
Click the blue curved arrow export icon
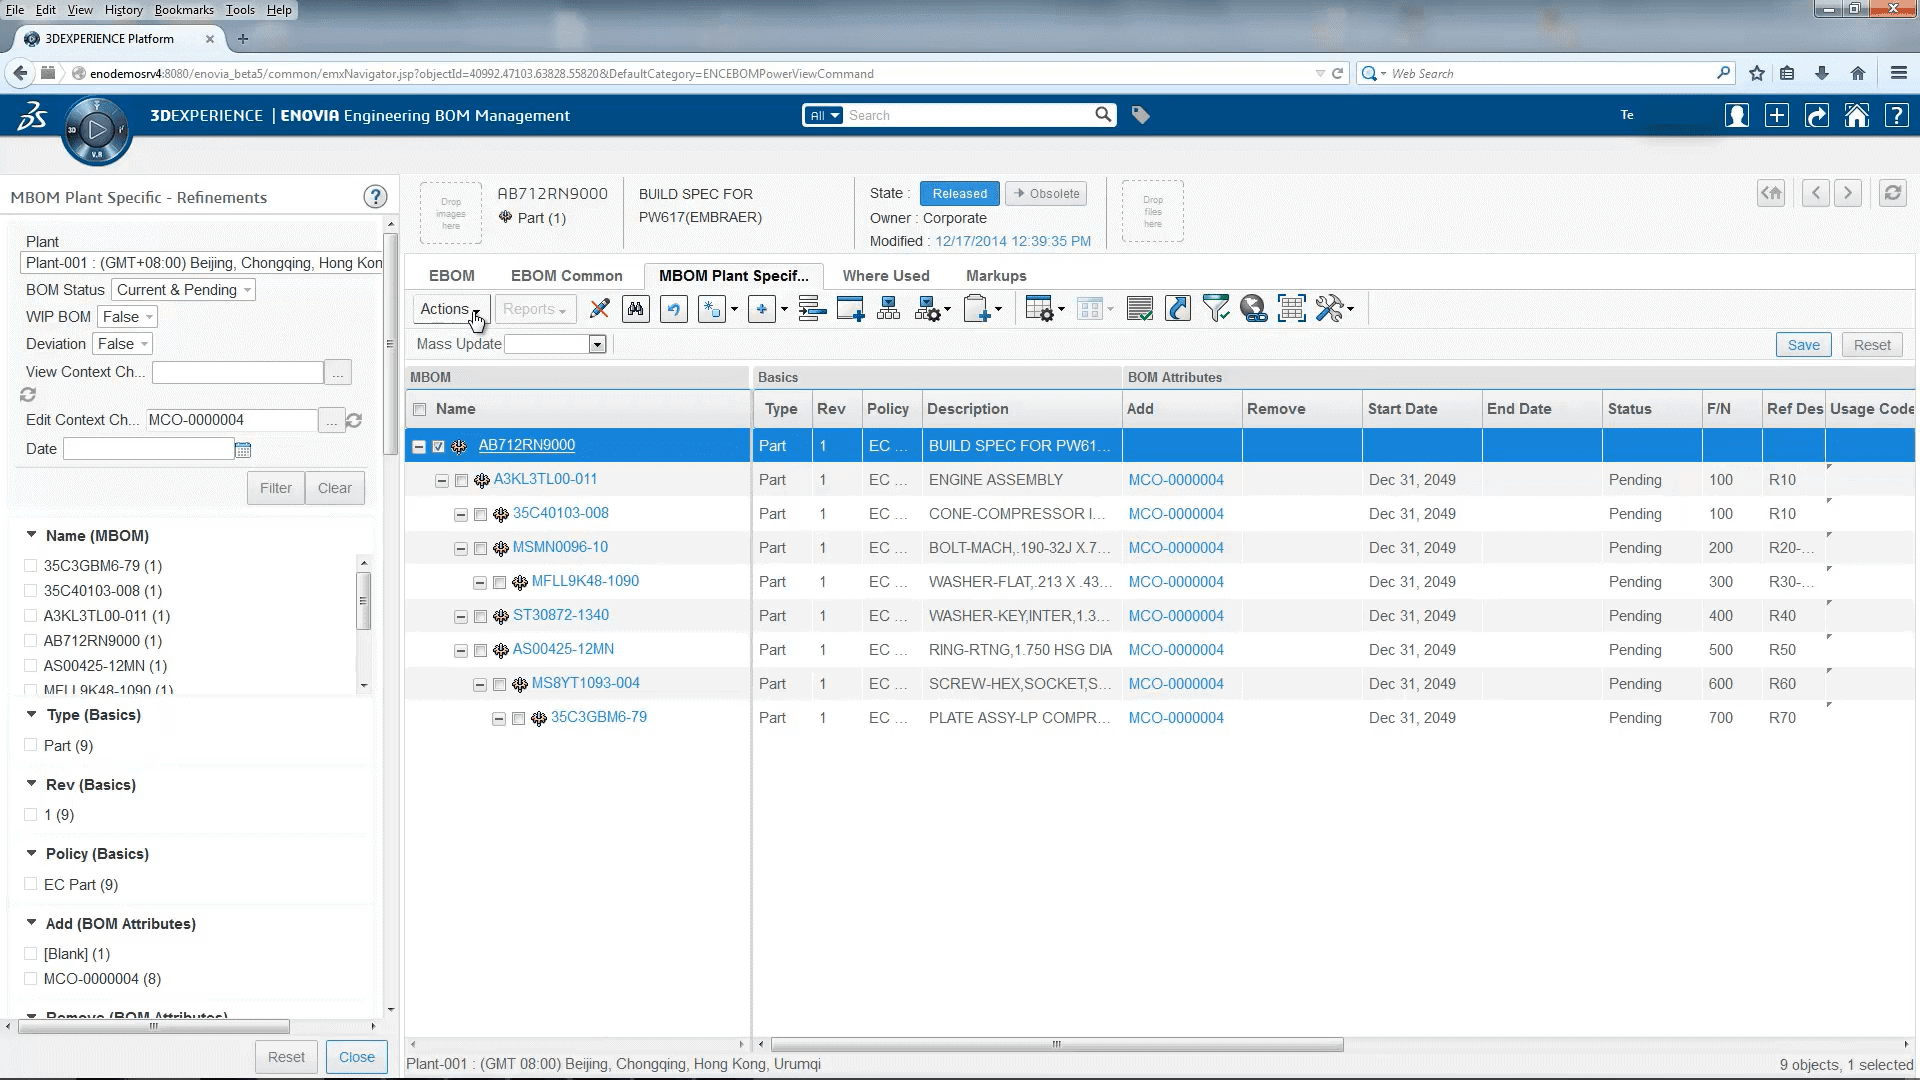pyautogui.click(x=1178, y=309)
